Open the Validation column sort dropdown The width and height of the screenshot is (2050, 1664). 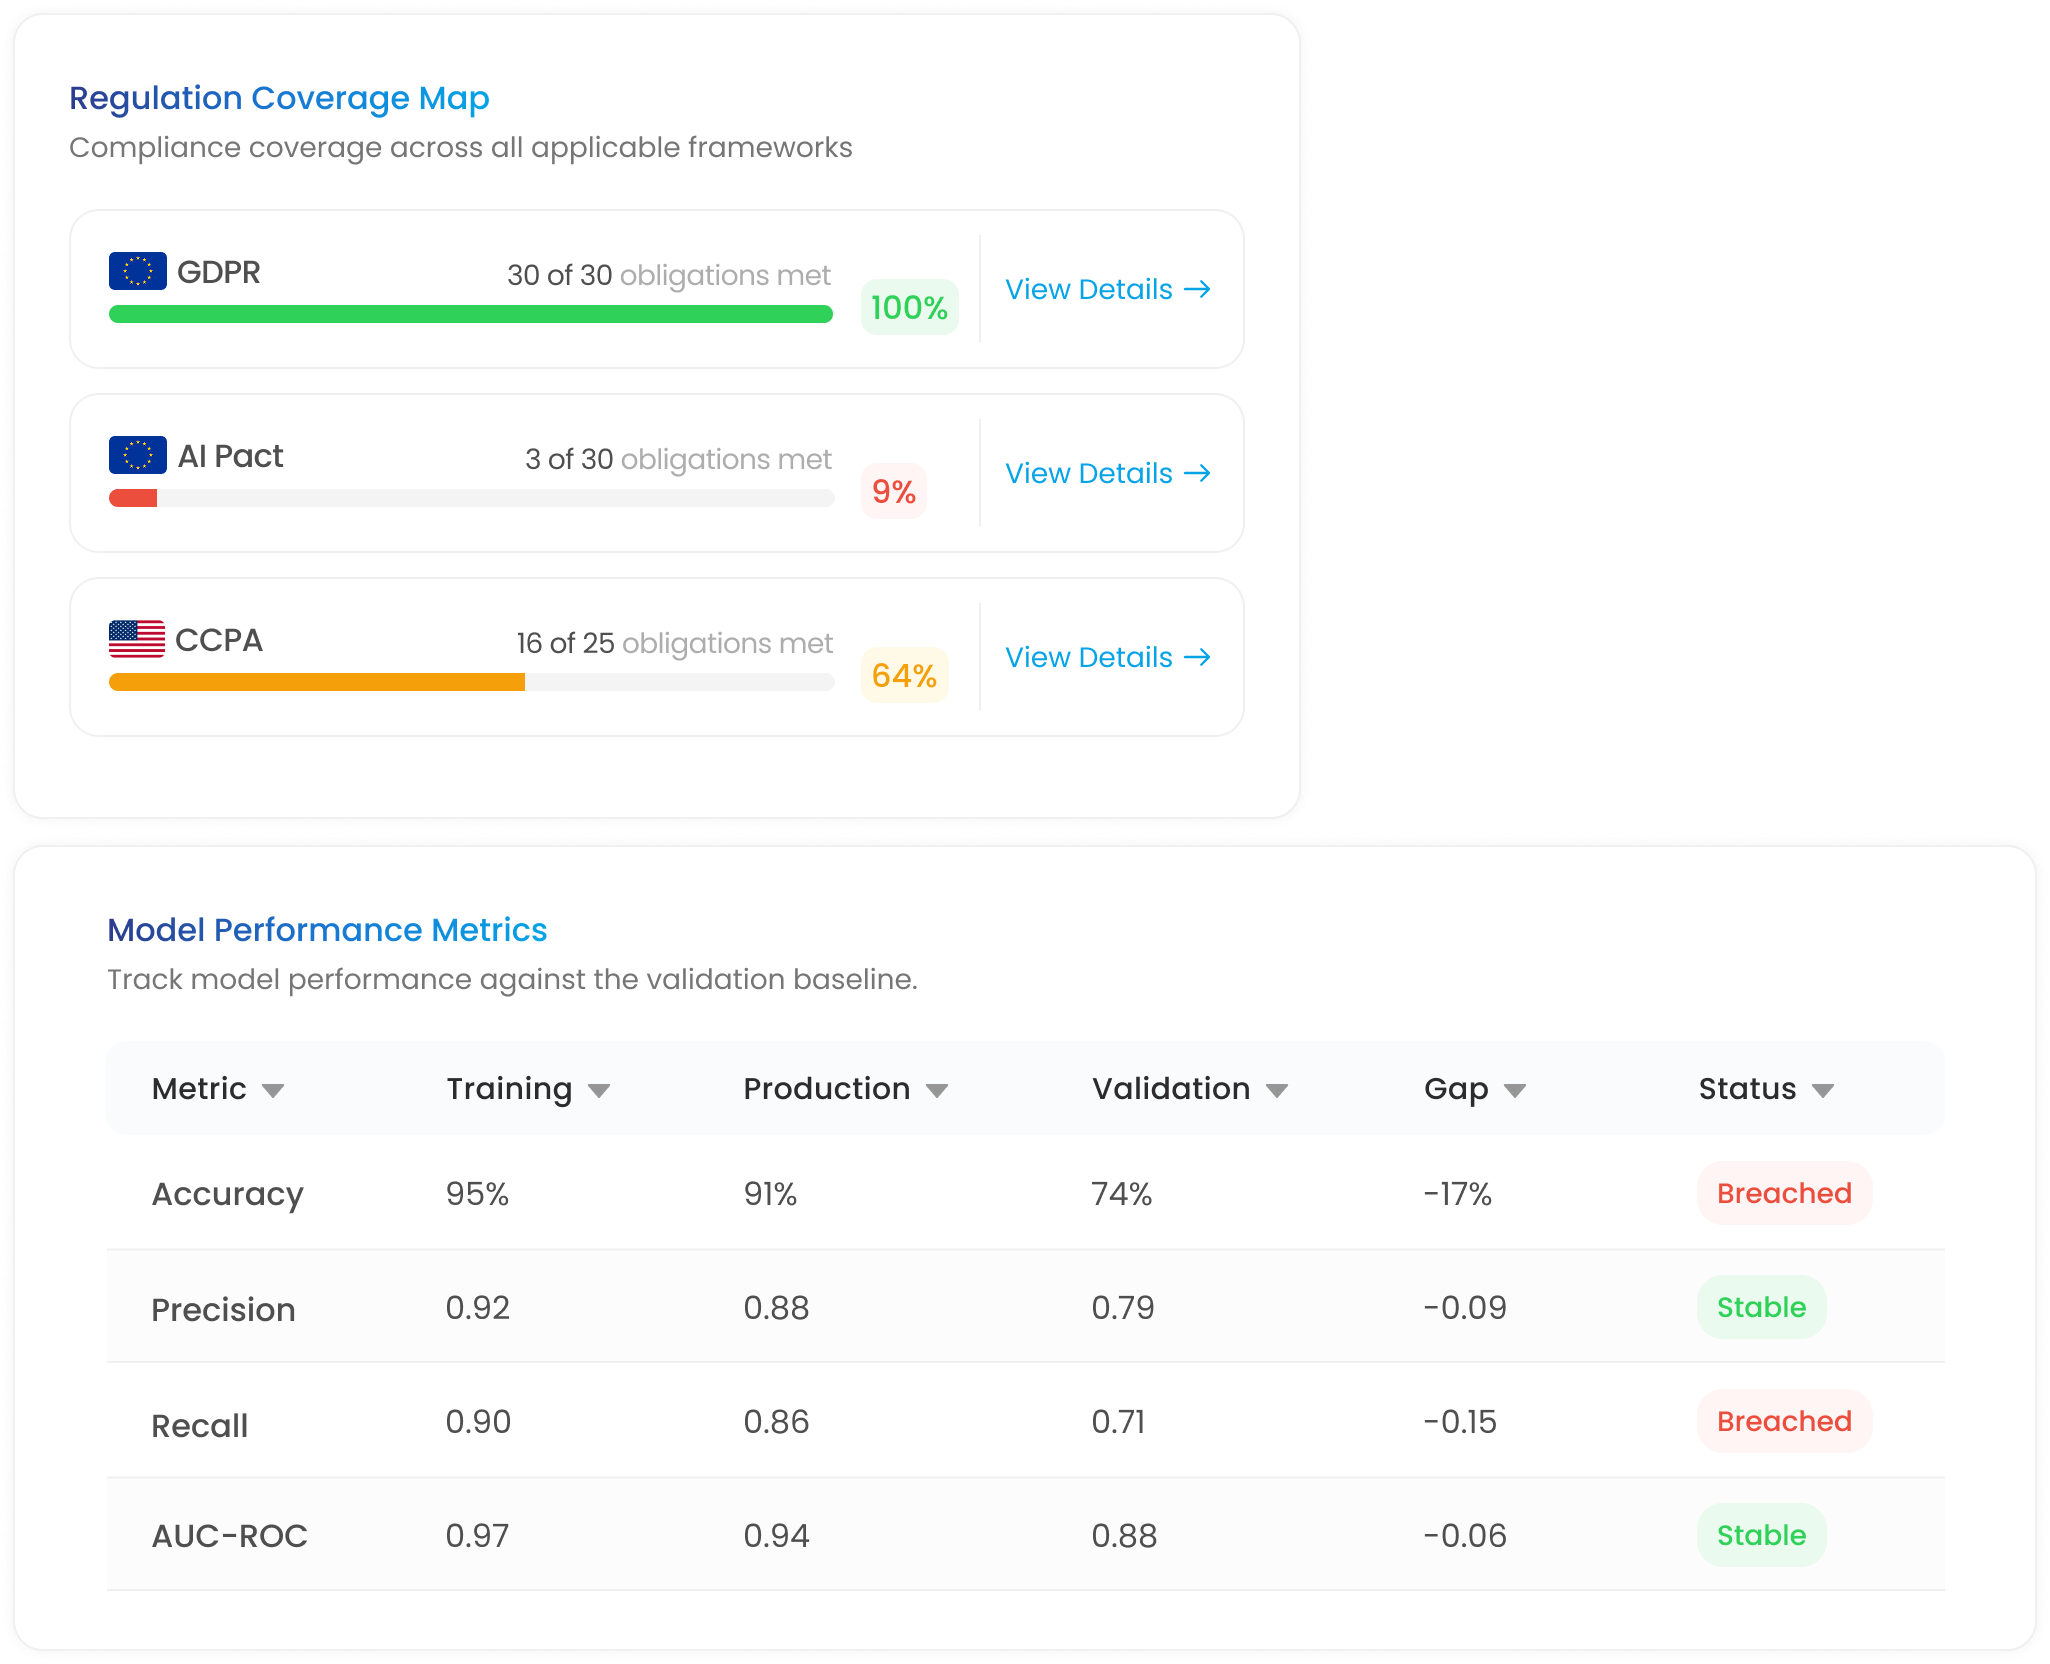pyautogui.click(x=1277, y=1090)
